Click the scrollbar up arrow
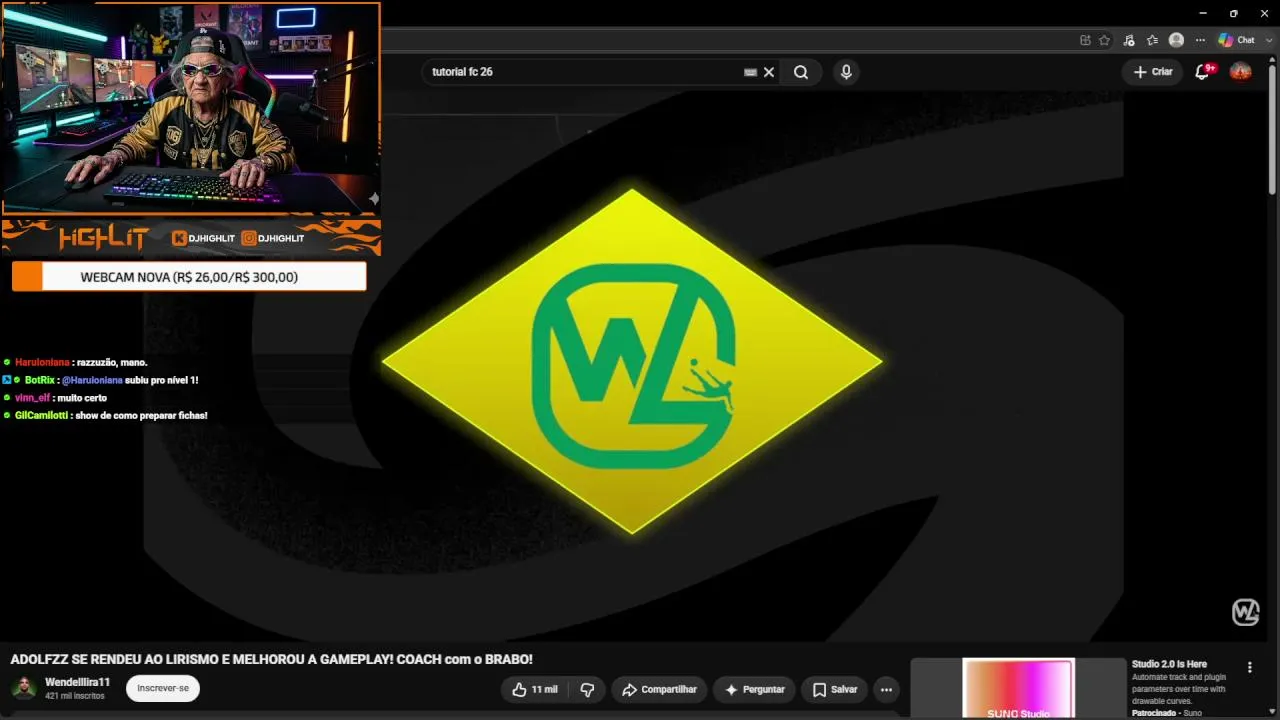Screen dimensions: 1280x720 (x=1272, y=61)
